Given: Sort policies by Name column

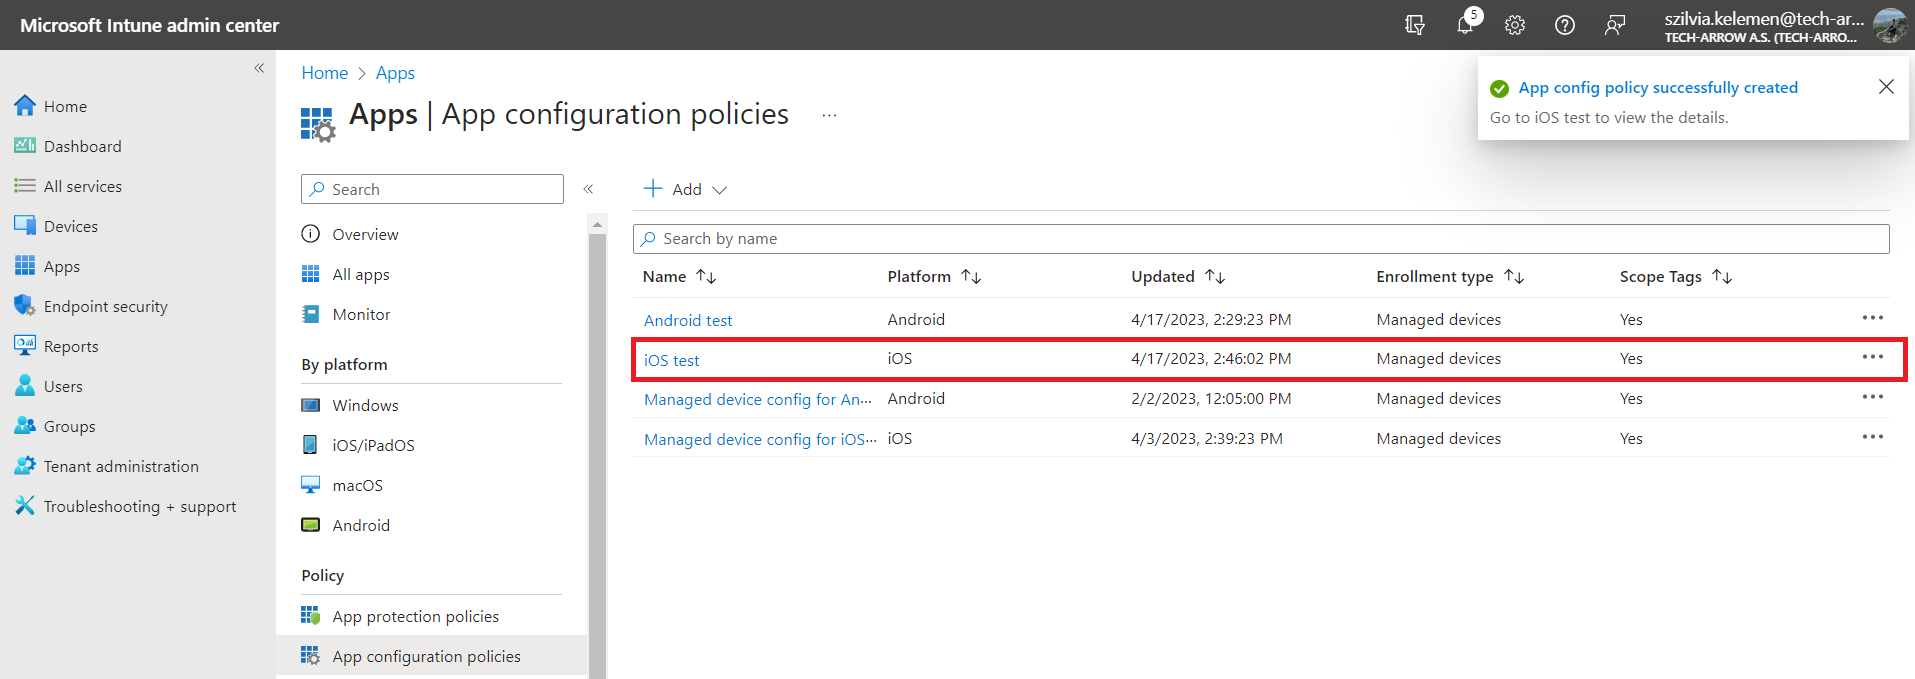Looking at the screenshot, I should click(x=706, y=277).
